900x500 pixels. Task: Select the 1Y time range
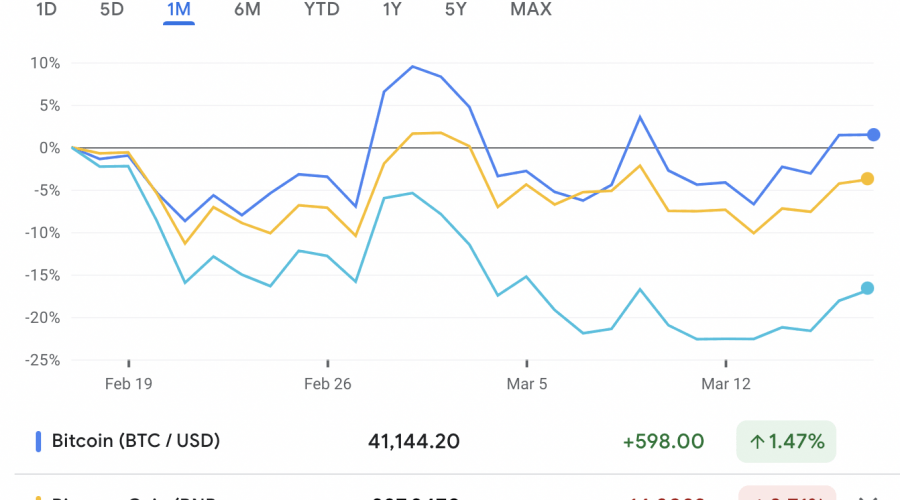[394, 10]
